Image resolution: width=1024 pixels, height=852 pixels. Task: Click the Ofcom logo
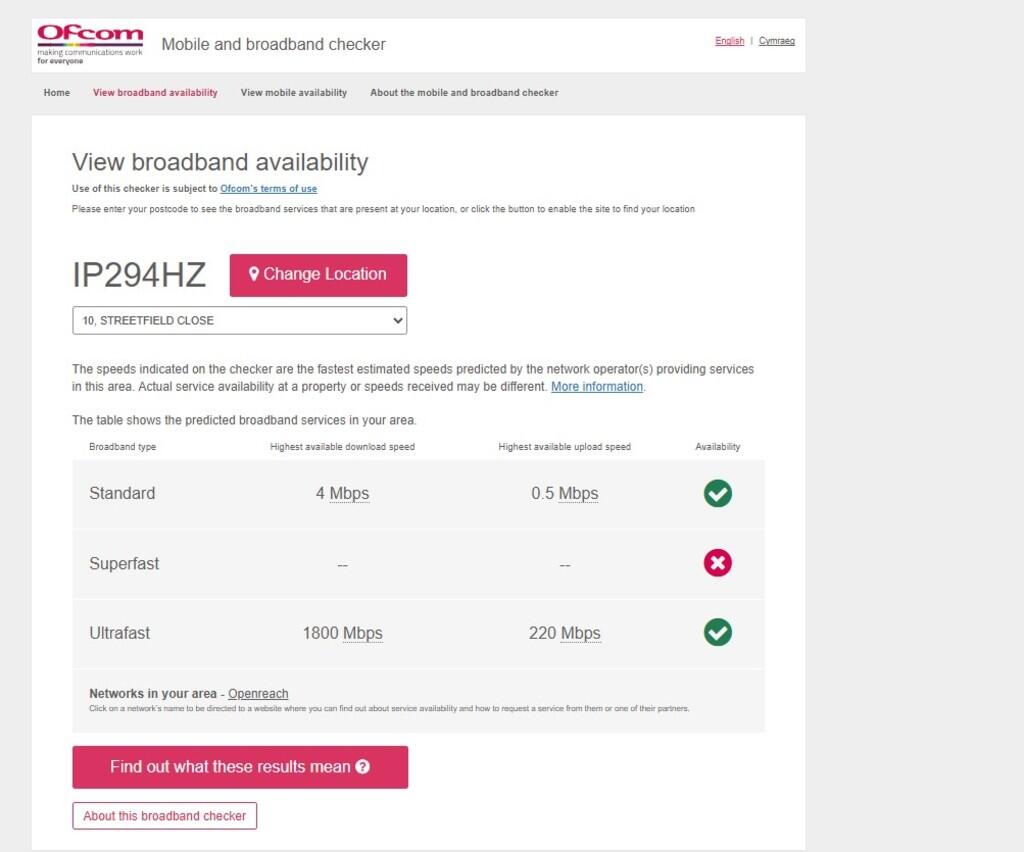point(90,45)
